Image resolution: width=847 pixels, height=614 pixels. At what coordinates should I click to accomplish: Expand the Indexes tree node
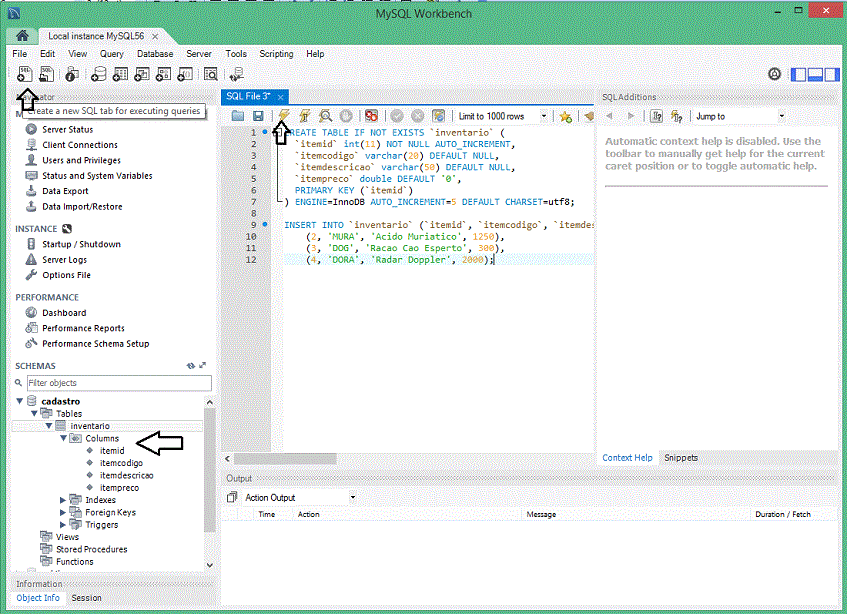tap(63, 500)
